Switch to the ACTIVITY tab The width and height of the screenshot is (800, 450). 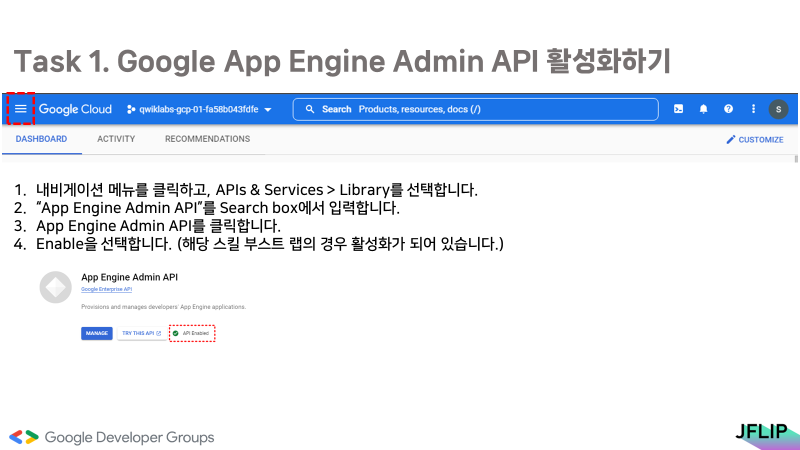point(116,139)
